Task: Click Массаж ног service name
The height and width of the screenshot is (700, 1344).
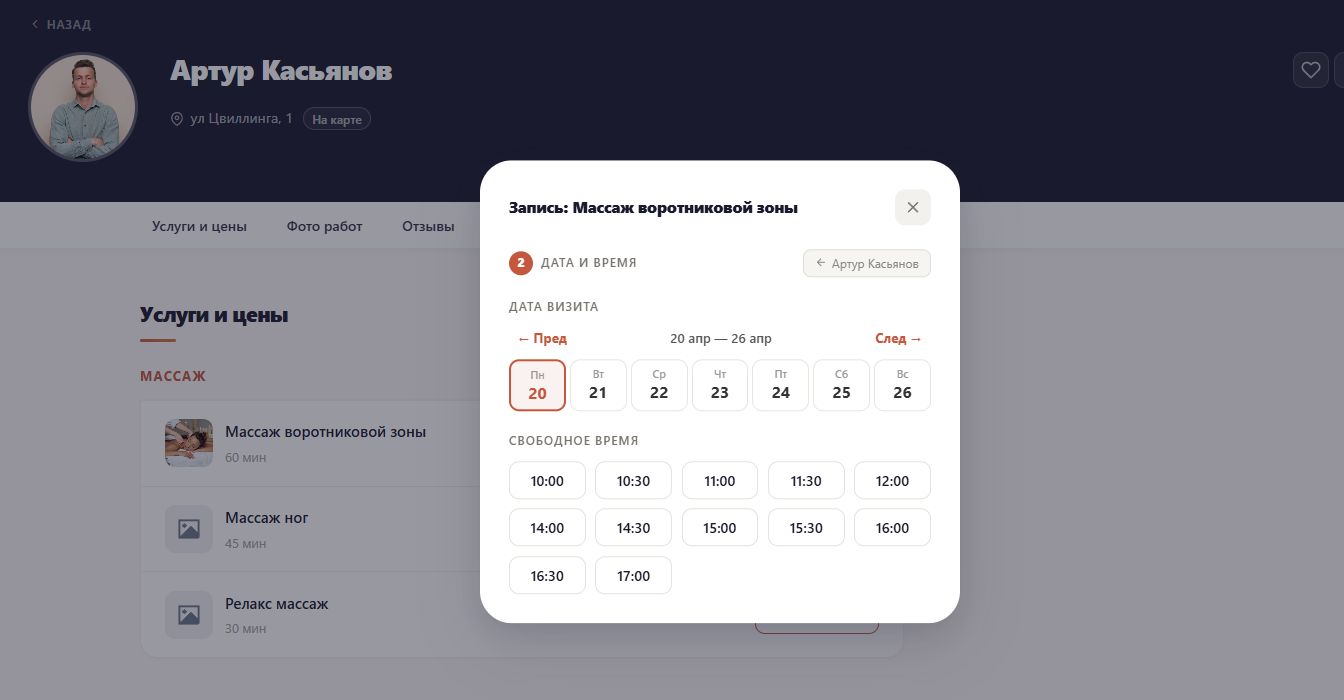Action: [267, 518]
